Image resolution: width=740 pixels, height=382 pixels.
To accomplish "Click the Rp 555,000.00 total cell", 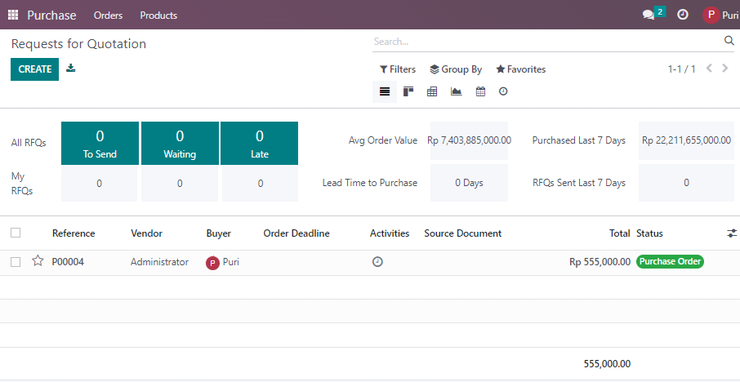I will (600, 262).
